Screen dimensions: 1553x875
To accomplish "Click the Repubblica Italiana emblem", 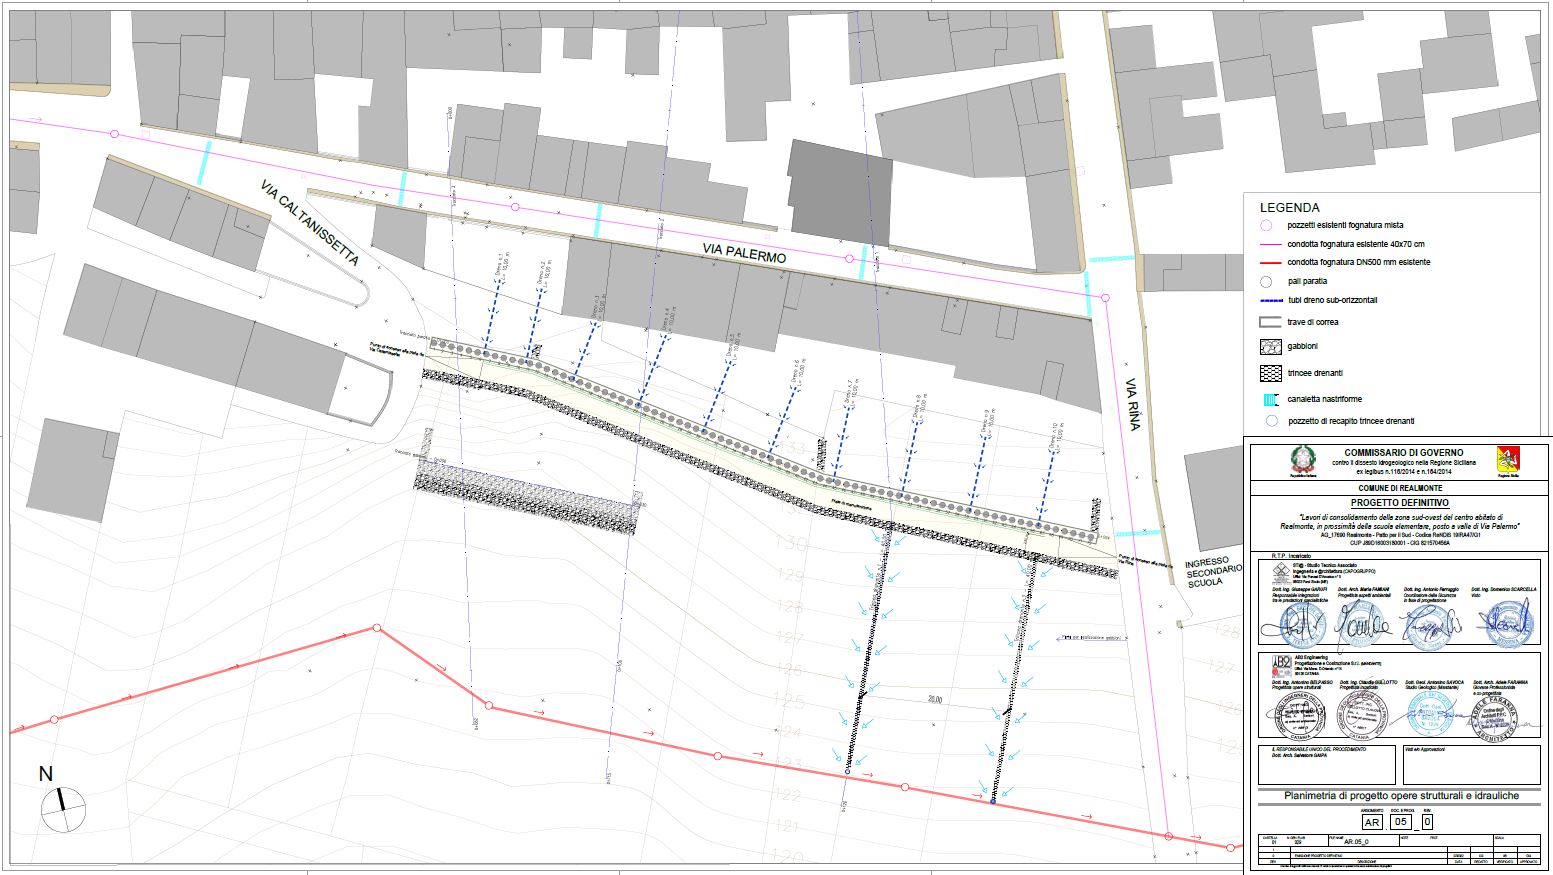I will pos(1301,461).
